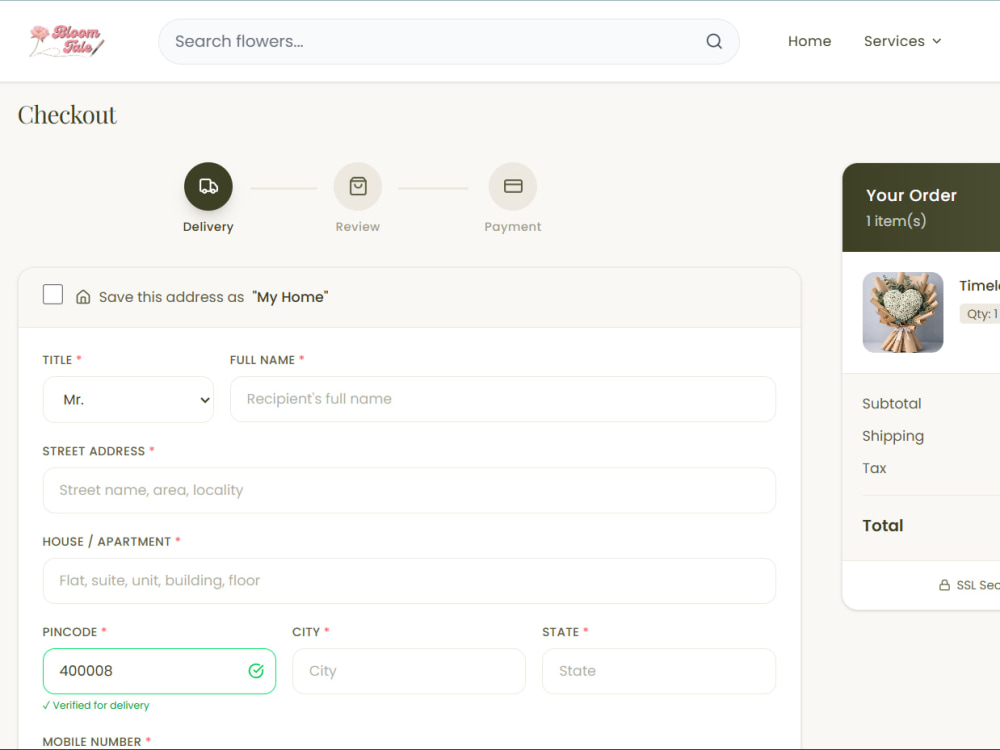1000x750 pixels.
Task: Click the "Verified for delivery" message
Action: click(96, 705)
